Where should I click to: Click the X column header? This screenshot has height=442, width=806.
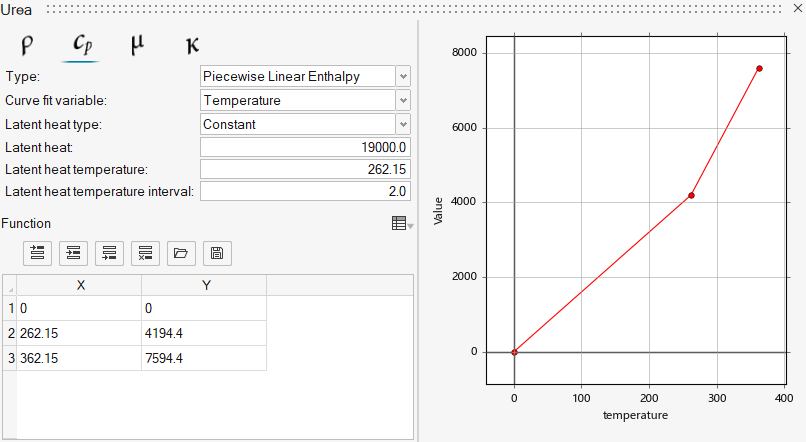pos(80,285)
